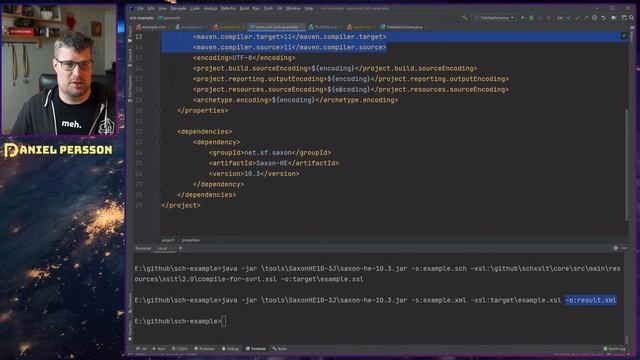Open the Problems tool window button
The height and width of the screenshot is (360, 640).
204,349
